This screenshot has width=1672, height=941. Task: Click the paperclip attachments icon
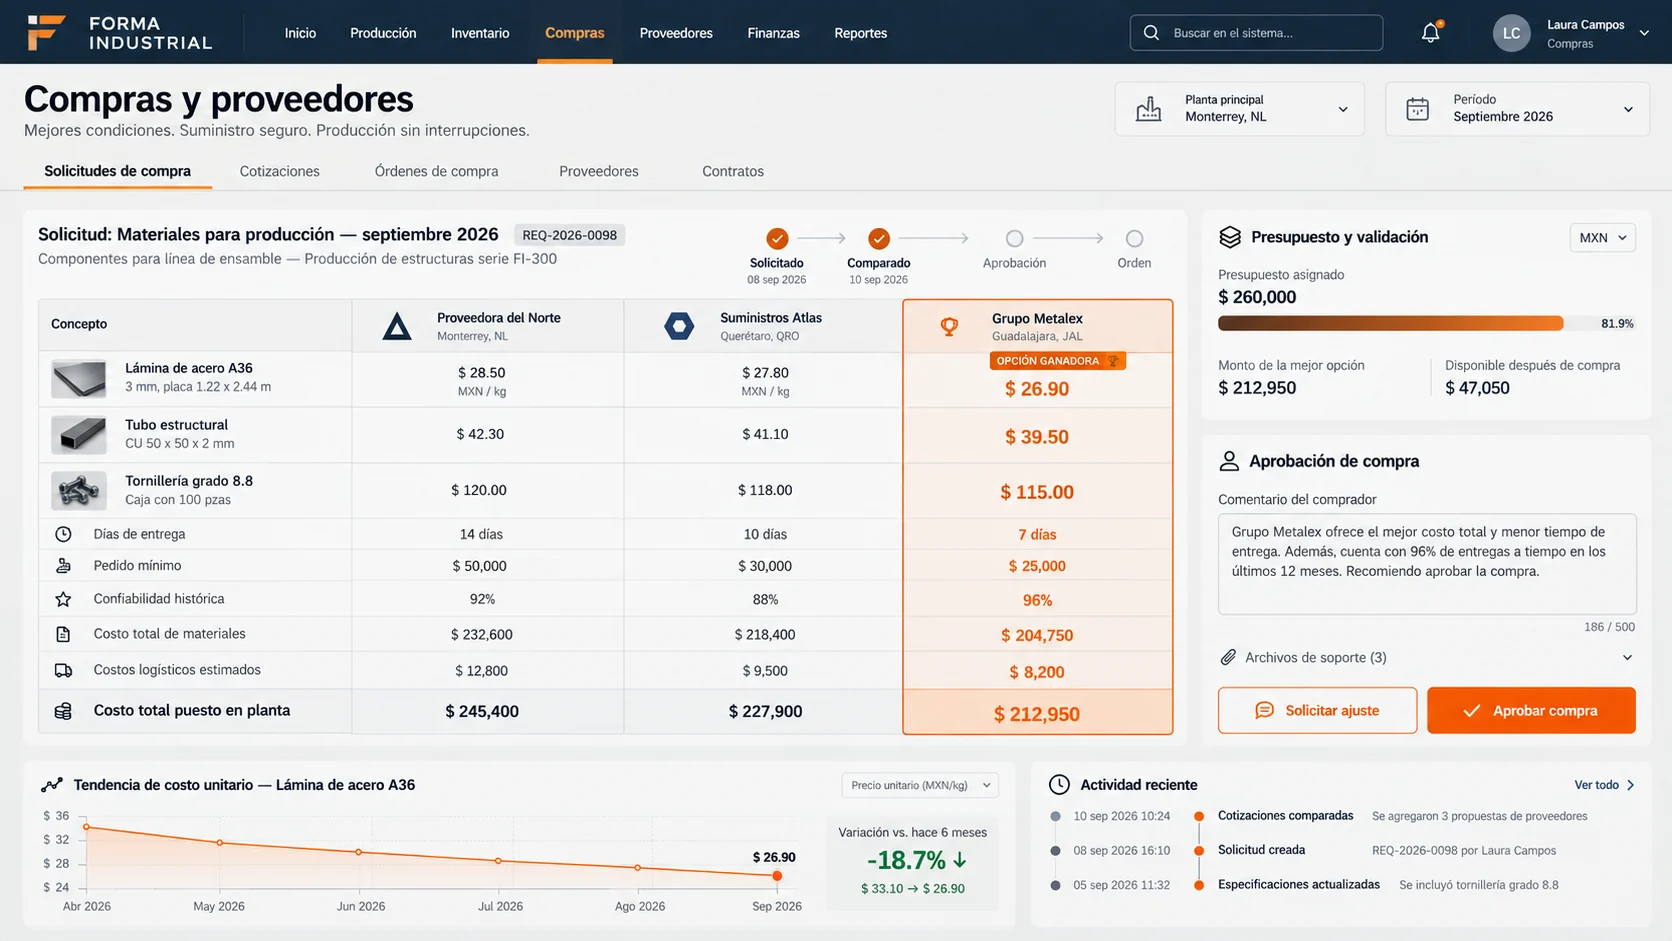(x=1228, y=657)
